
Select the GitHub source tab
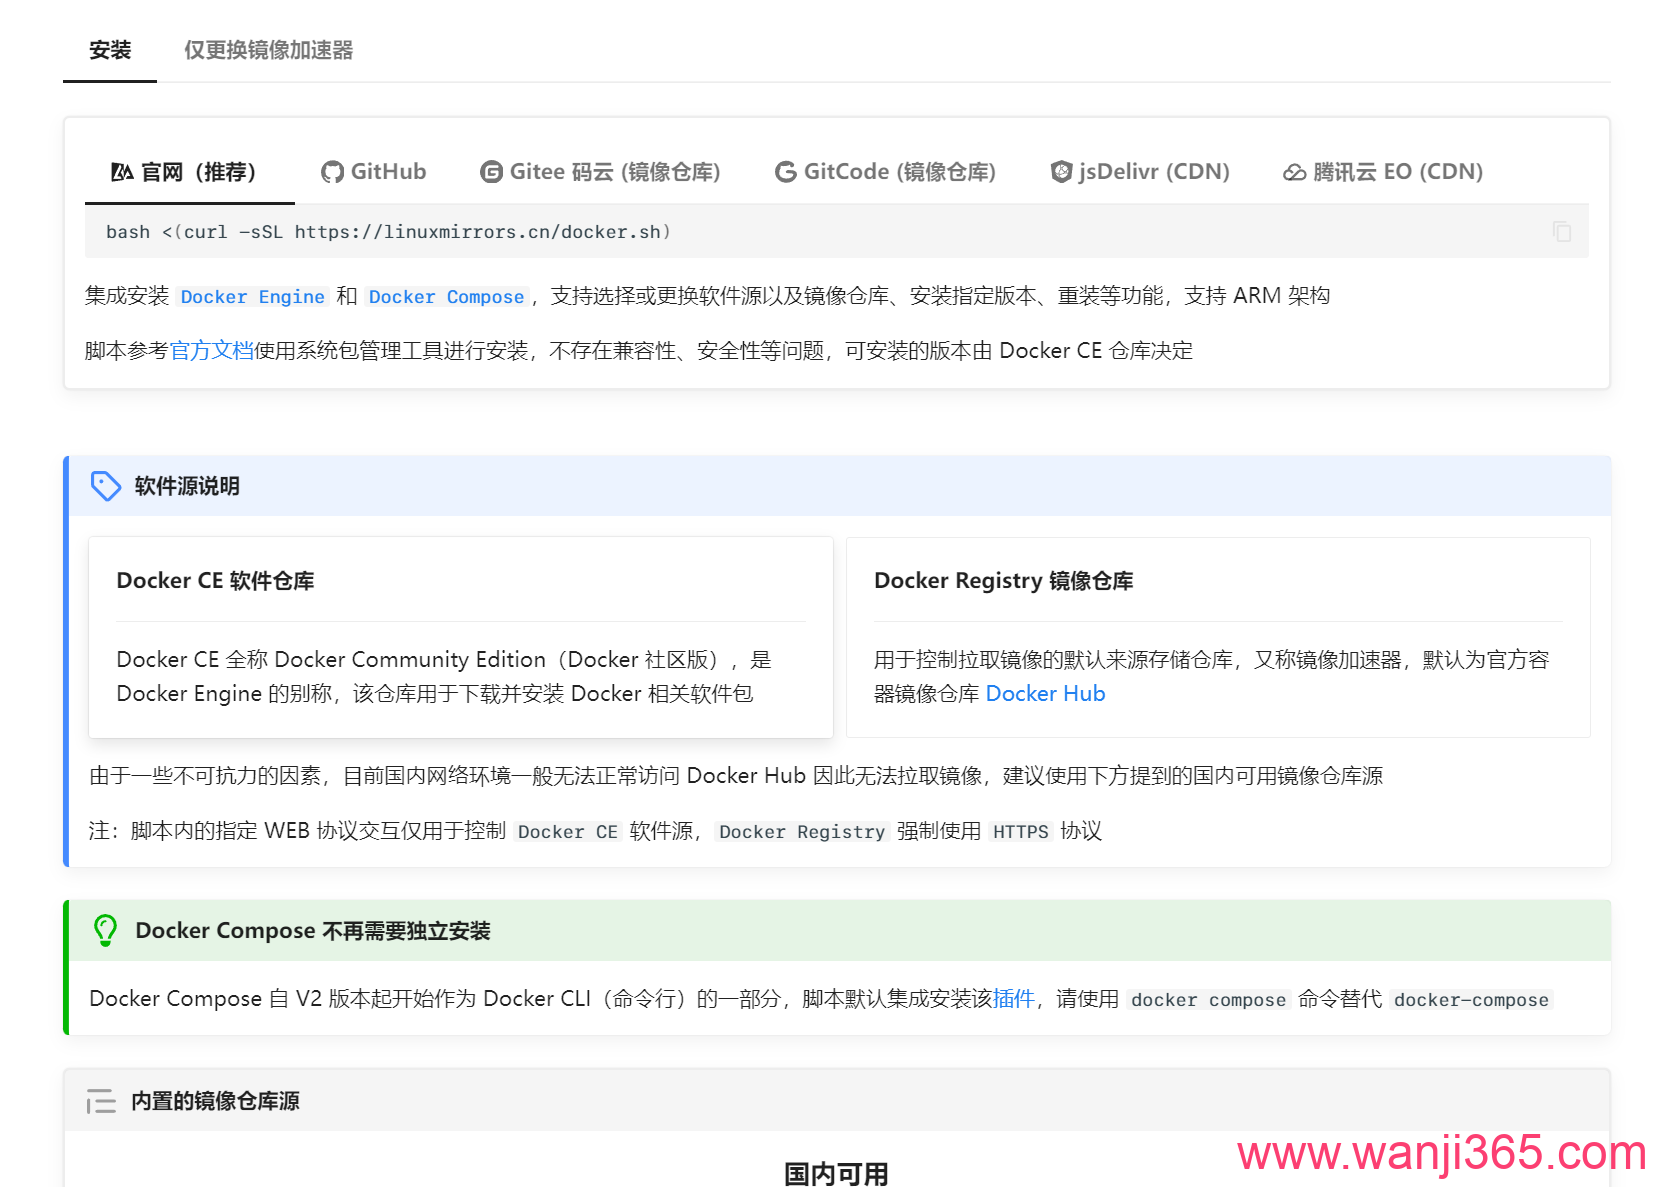click(374, 172)
